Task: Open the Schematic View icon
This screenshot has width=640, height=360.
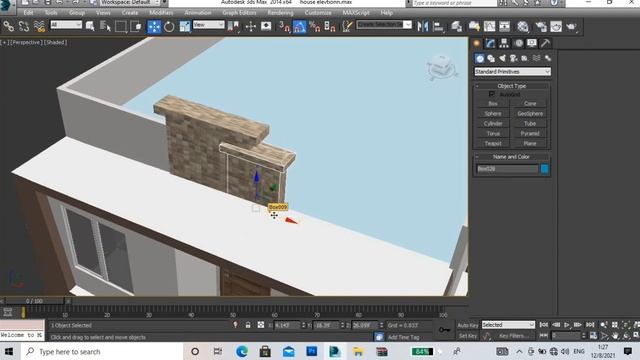Action: [505, 27]
